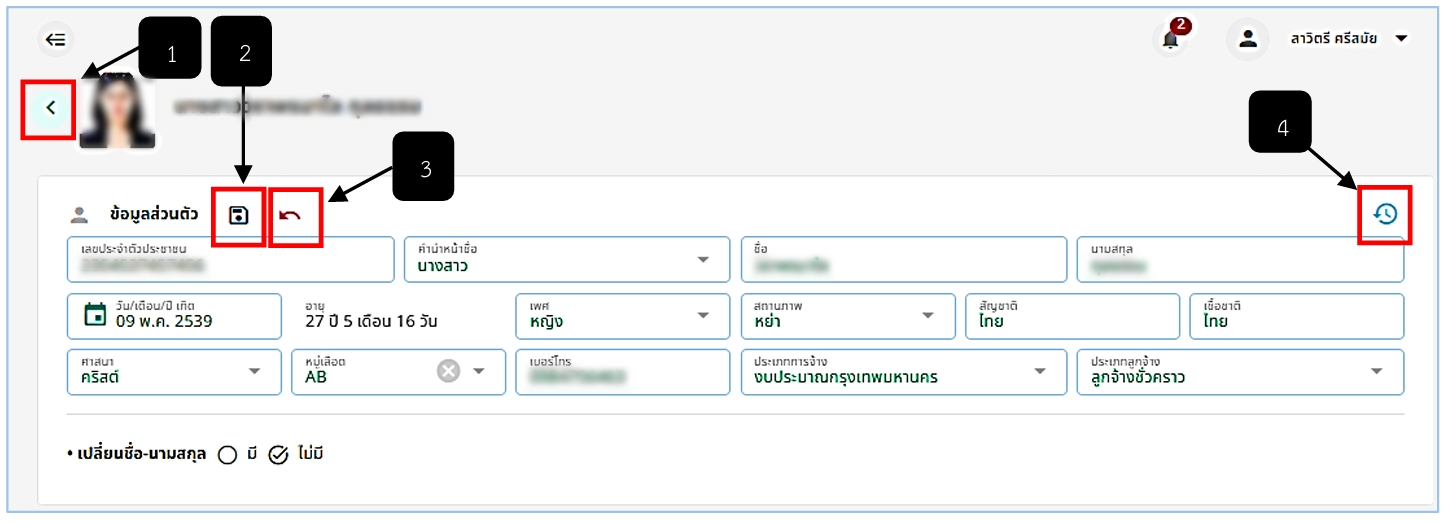The width and height of the screenshot is (1447, 523).
Task: Save personal data with the disk icon
Action: click(238, 215)
